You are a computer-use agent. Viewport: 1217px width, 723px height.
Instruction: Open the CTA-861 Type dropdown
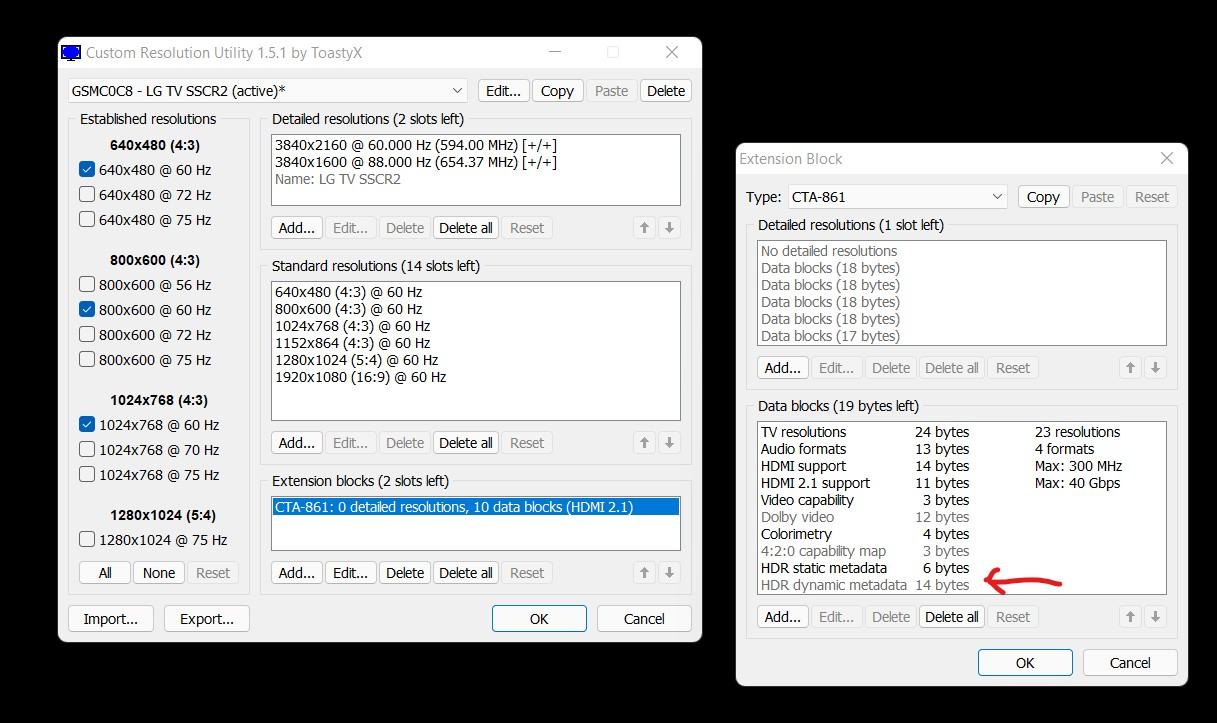click(897, 197)
